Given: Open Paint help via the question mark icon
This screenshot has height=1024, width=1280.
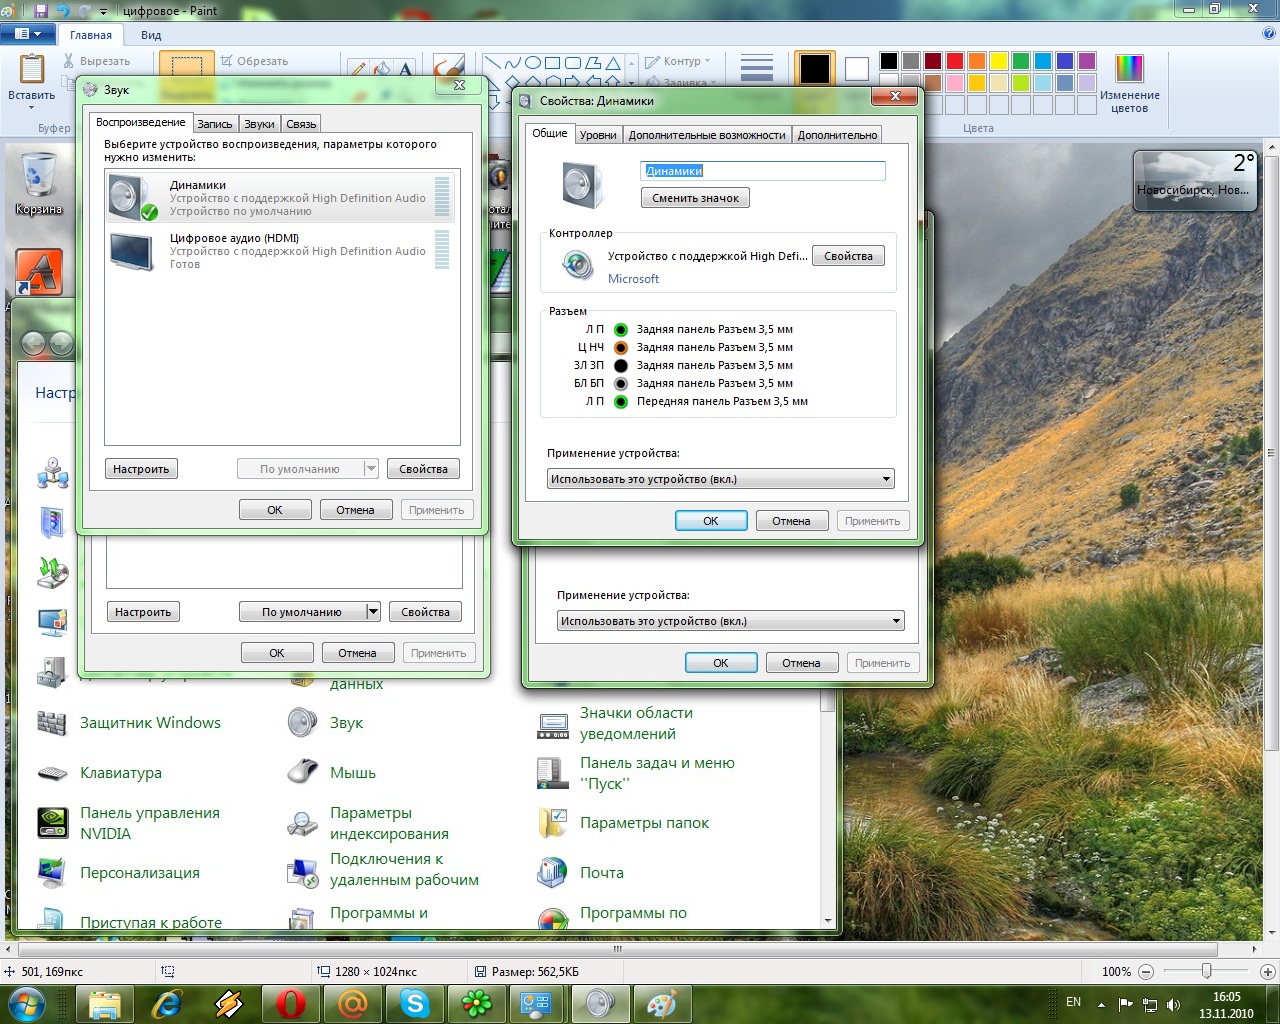Looking at the screenshot, I should coord(1269,34).
